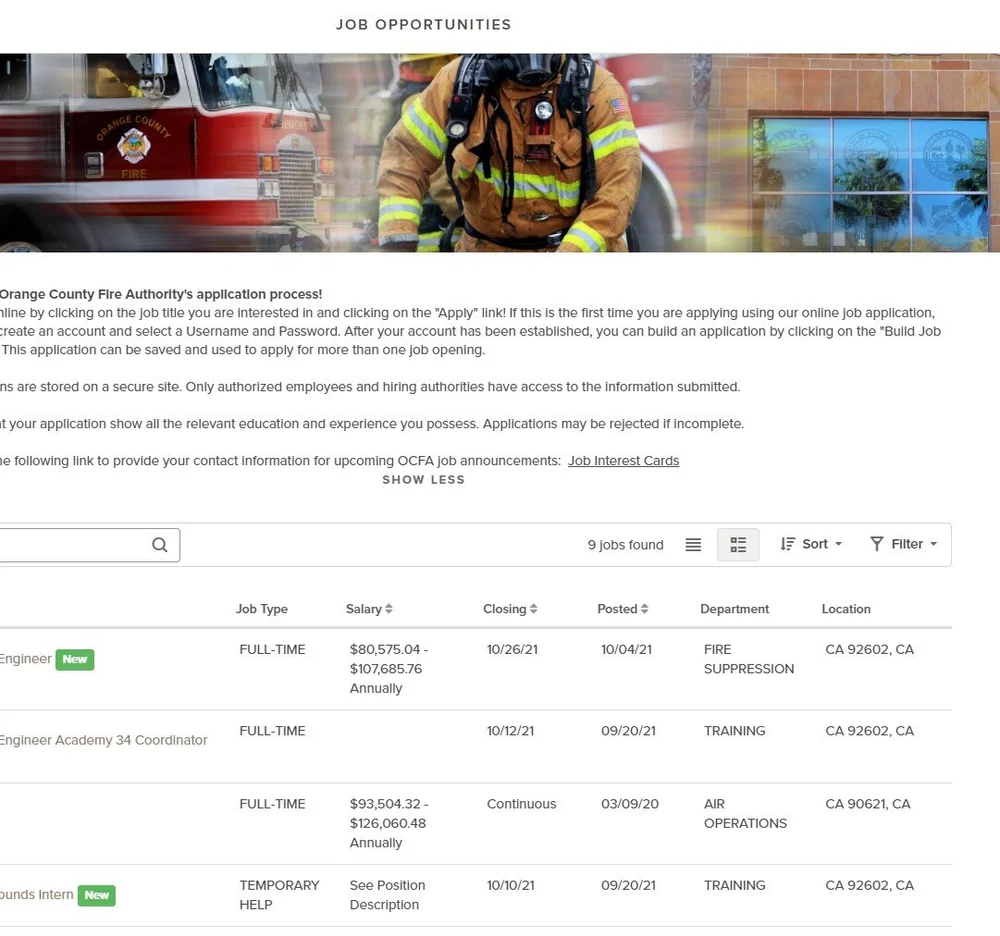Viewport: 1000px width, 936px height.
Task: Click the sort-order icon beside Sort
Action: pos(790,544)
